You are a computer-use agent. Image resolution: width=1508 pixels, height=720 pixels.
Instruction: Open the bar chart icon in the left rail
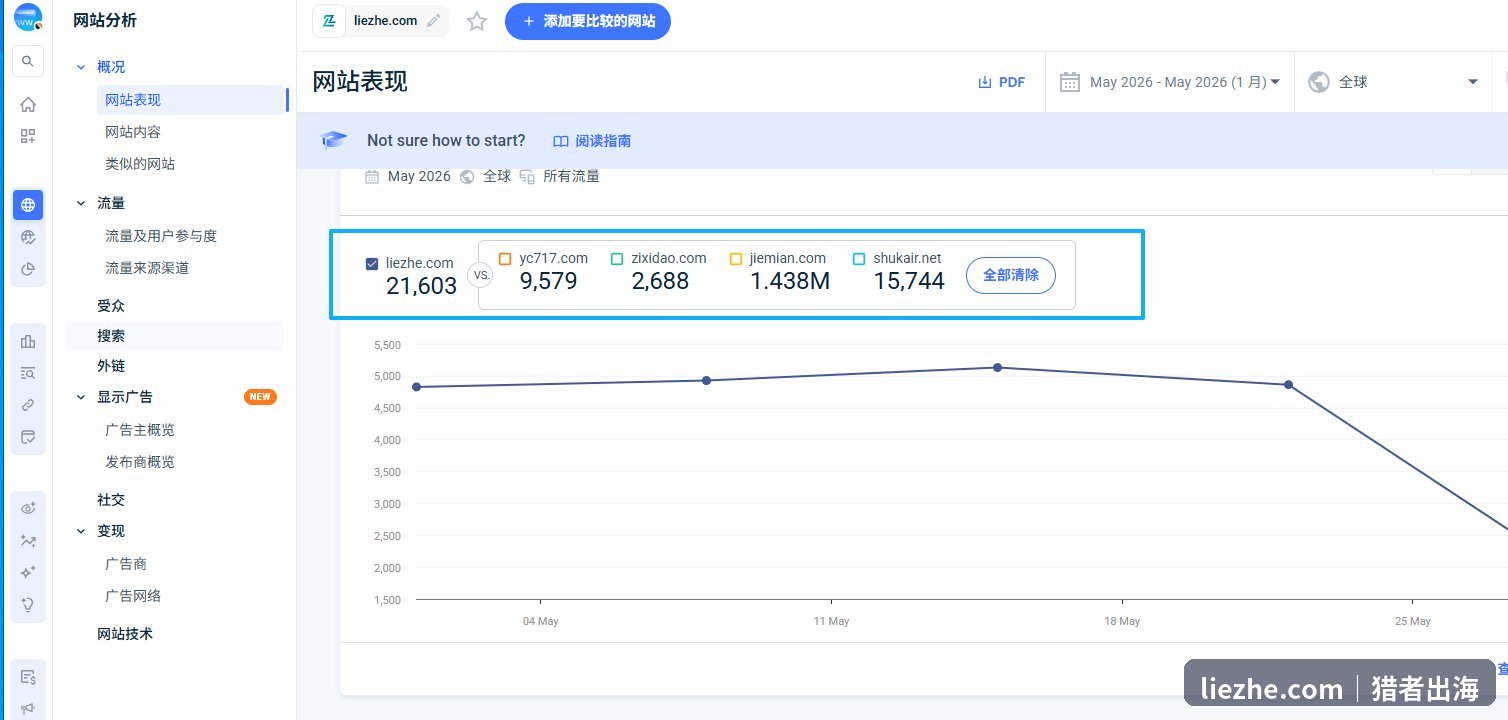tap(28, 342)
